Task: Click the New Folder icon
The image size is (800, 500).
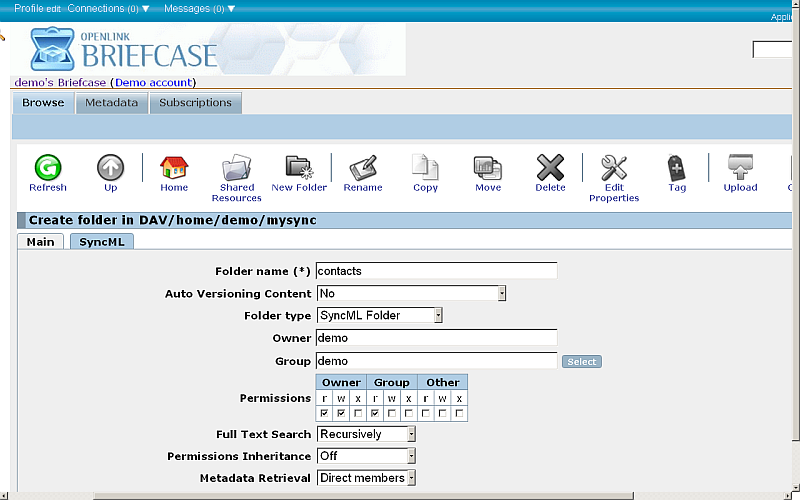Action: point(299,168)
